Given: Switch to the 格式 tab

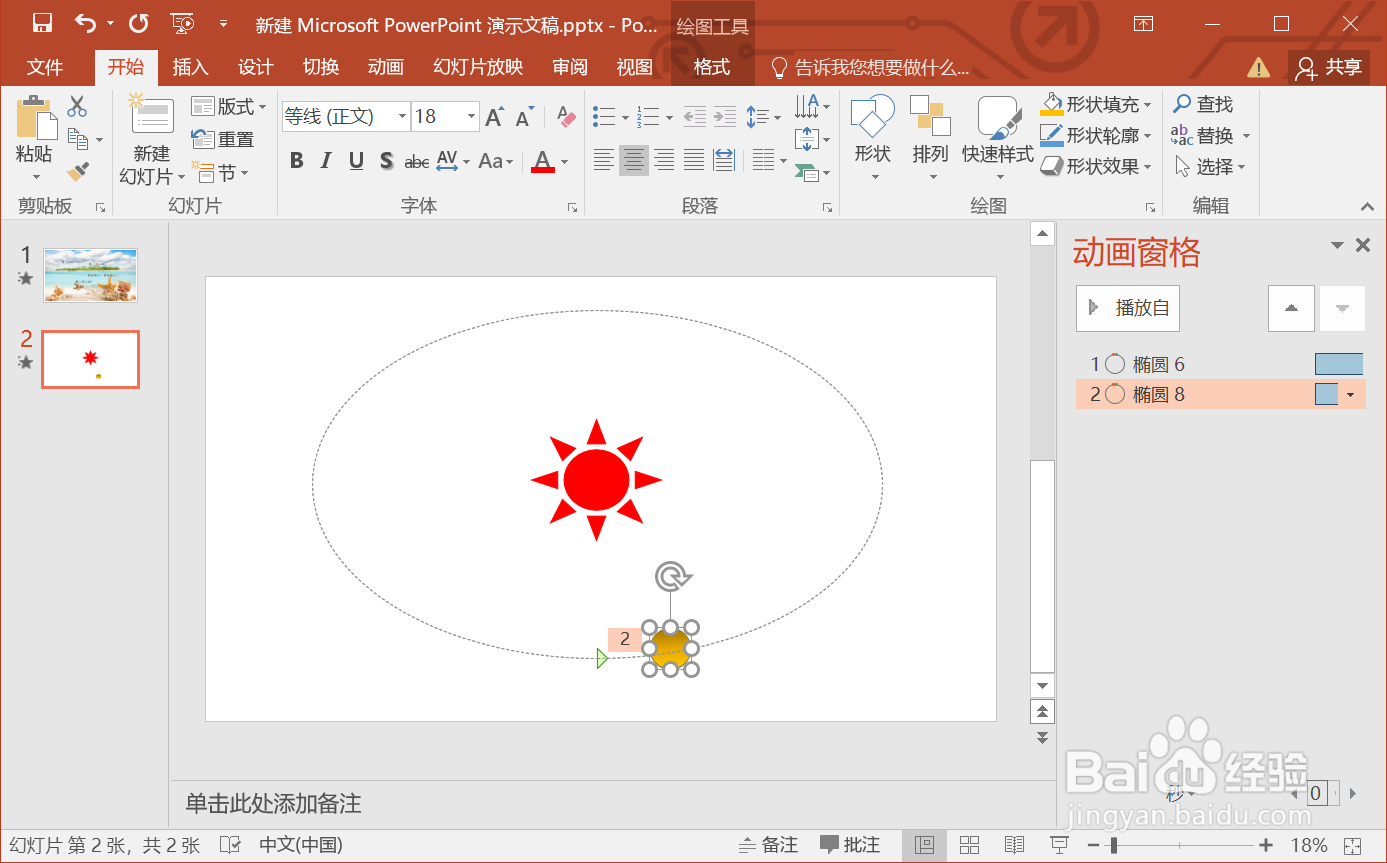Looking at the screenshot, I should point(712,67).
